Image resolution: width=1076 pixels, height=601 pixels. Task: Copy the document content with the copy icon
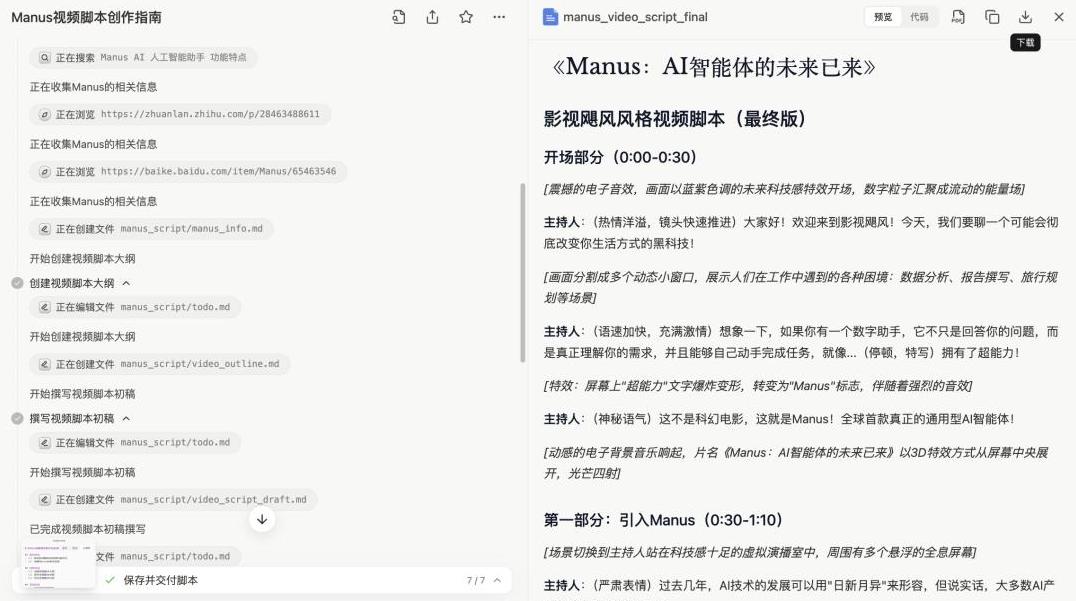[992, 17]
